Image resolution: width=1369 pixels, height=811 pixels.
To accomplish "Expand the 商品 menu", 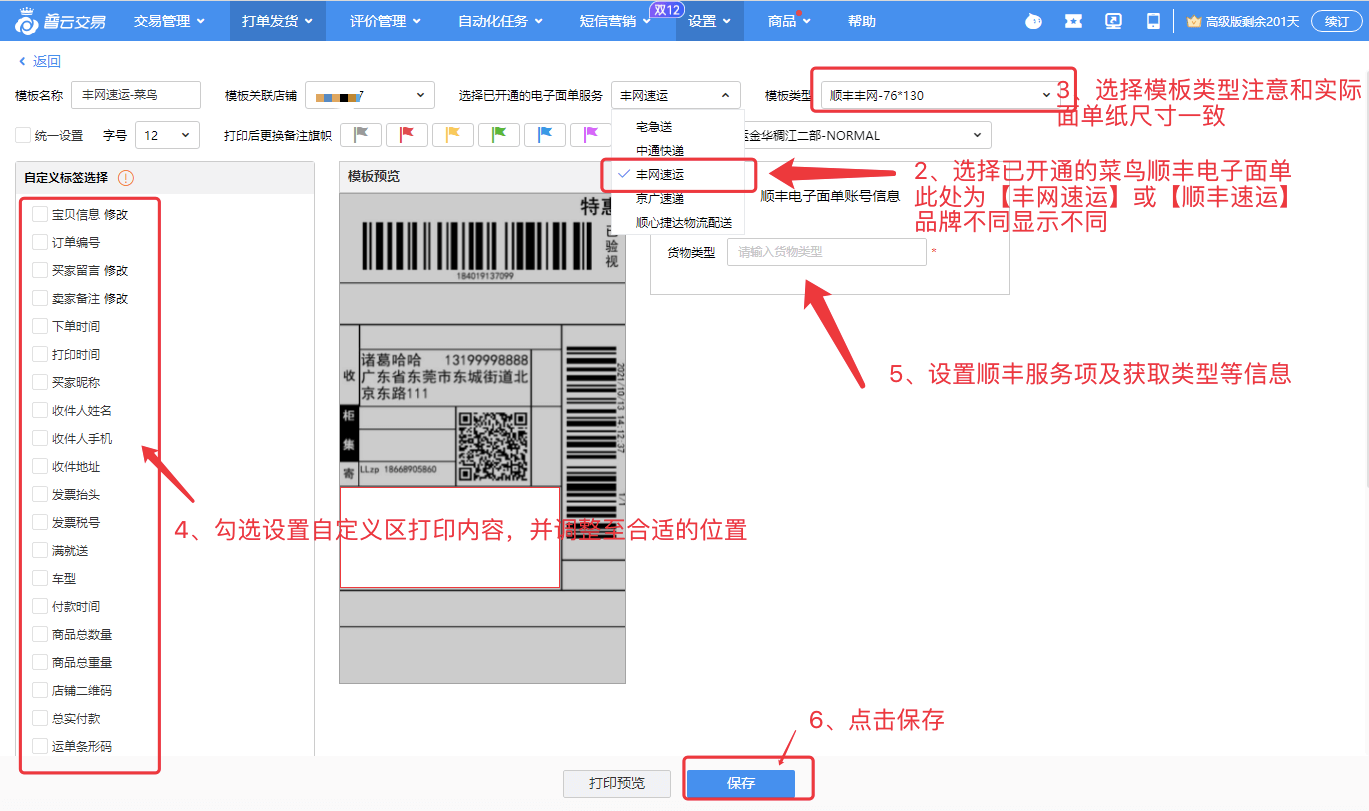I will pos(789,21).
